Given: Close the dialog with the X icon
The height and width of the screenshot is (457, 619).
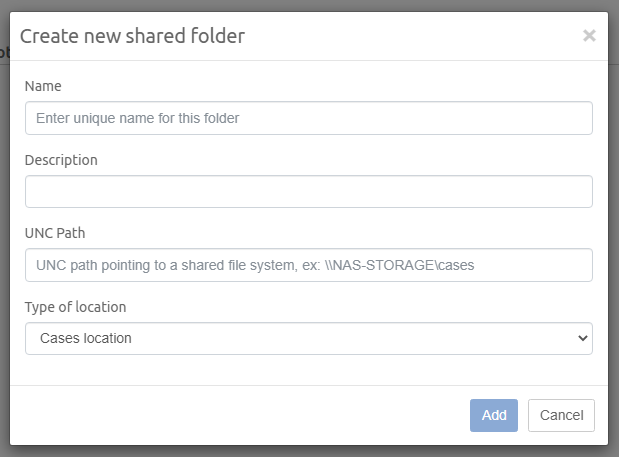Looking at the screenshot, I should click(589, 36).
